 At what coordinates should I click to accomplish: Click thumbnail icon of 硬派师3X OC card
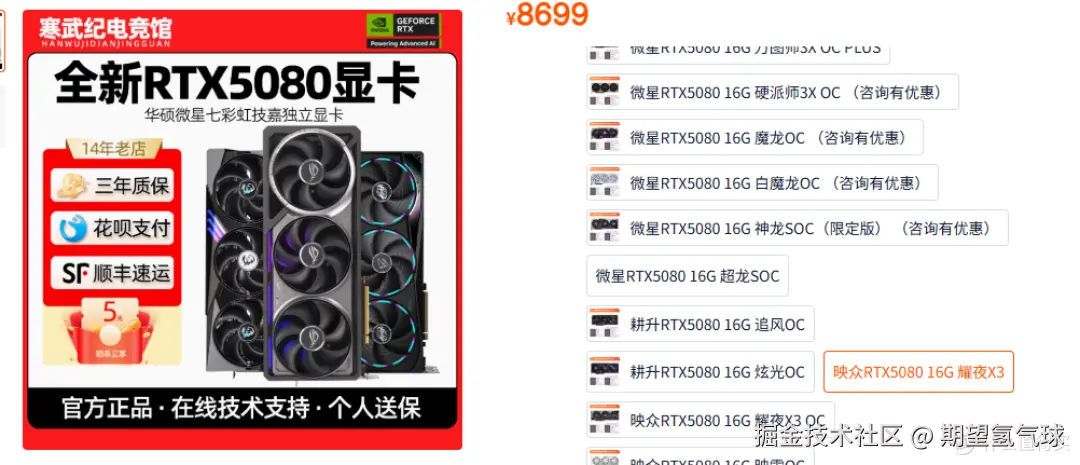(604, 92)
